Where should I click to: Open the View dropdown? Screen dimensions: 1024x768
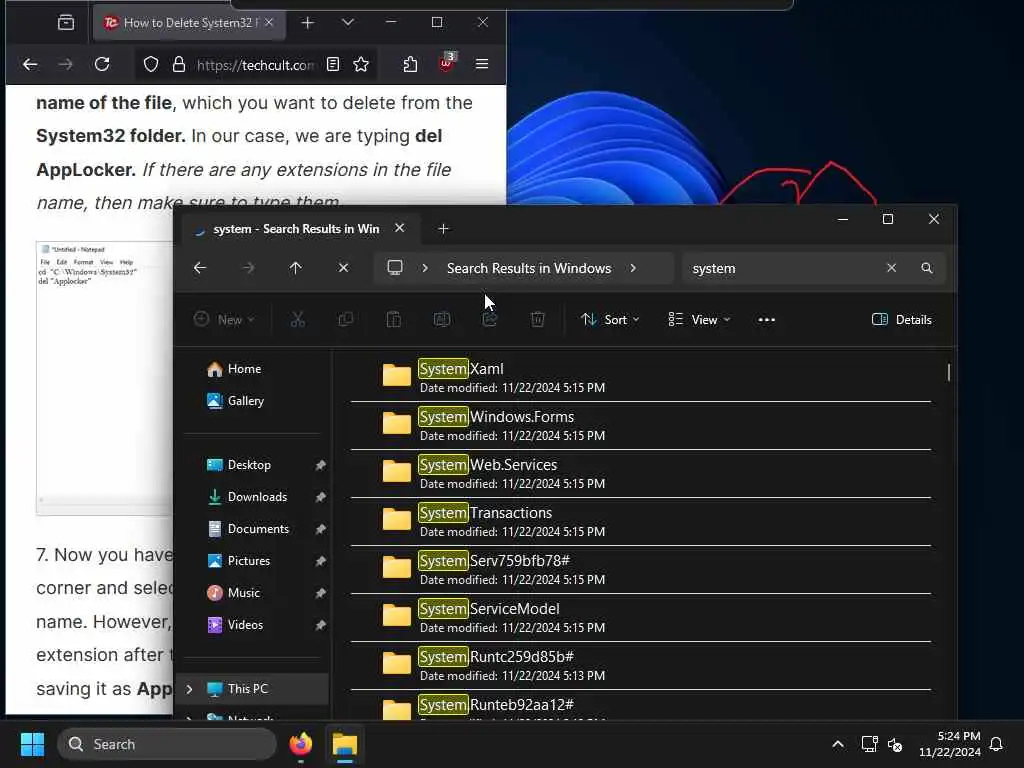coord(699,319)
